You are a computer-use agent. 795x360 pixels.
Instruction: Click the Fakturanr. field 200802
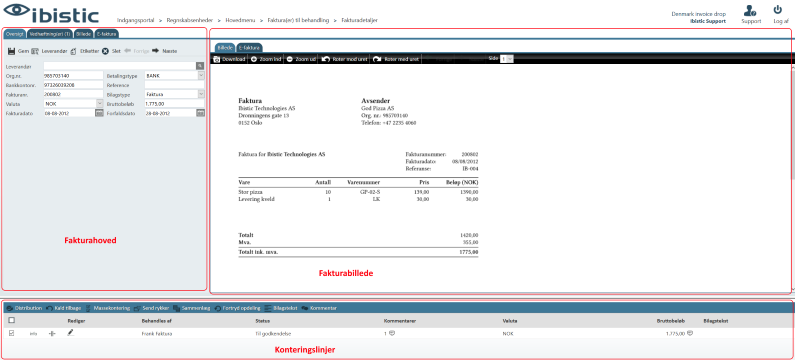tap(73, 94)
